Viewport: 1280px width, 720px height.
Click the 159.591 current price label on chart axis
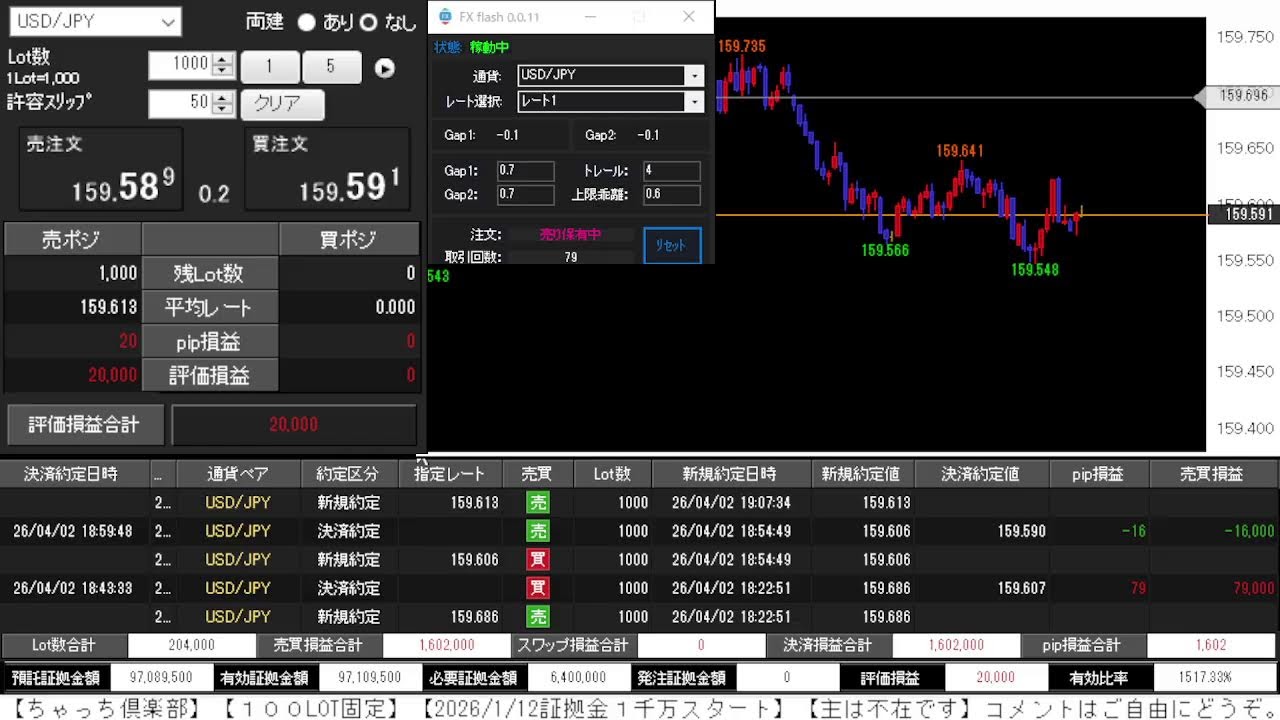click(x=1244, y=214)
